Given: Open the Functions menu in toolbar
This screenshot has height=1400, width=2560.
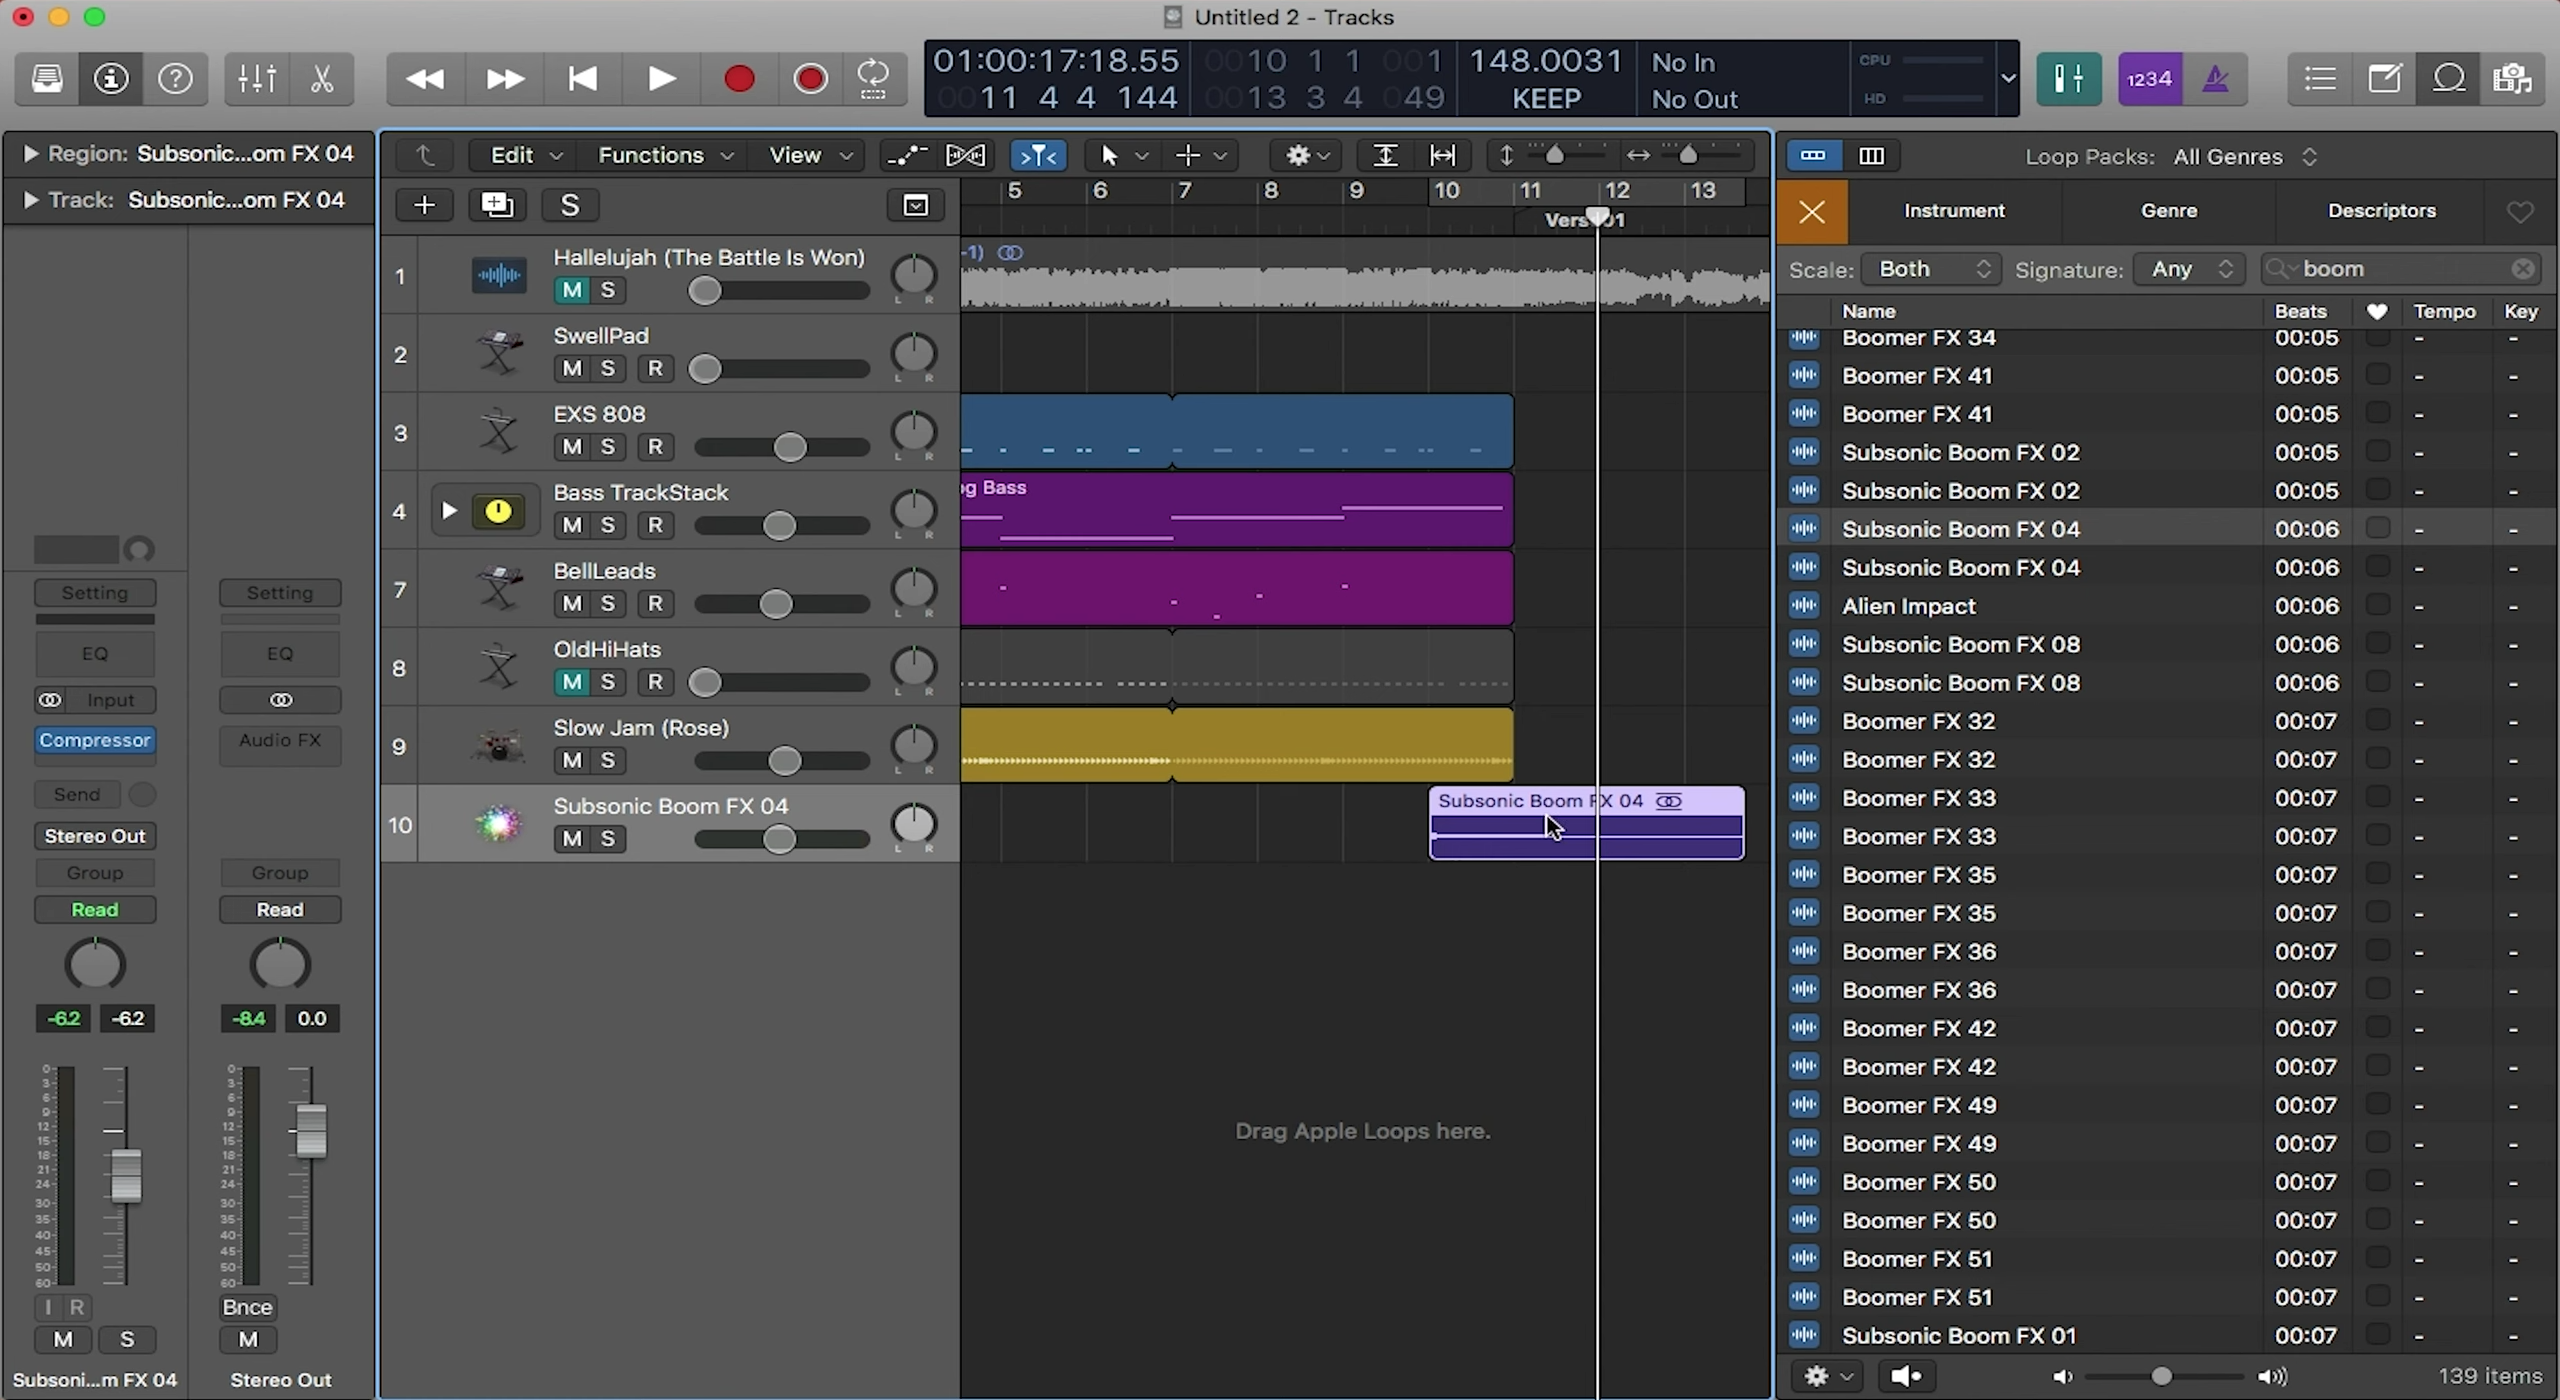Looking at the screenshot, I should 662,155.
